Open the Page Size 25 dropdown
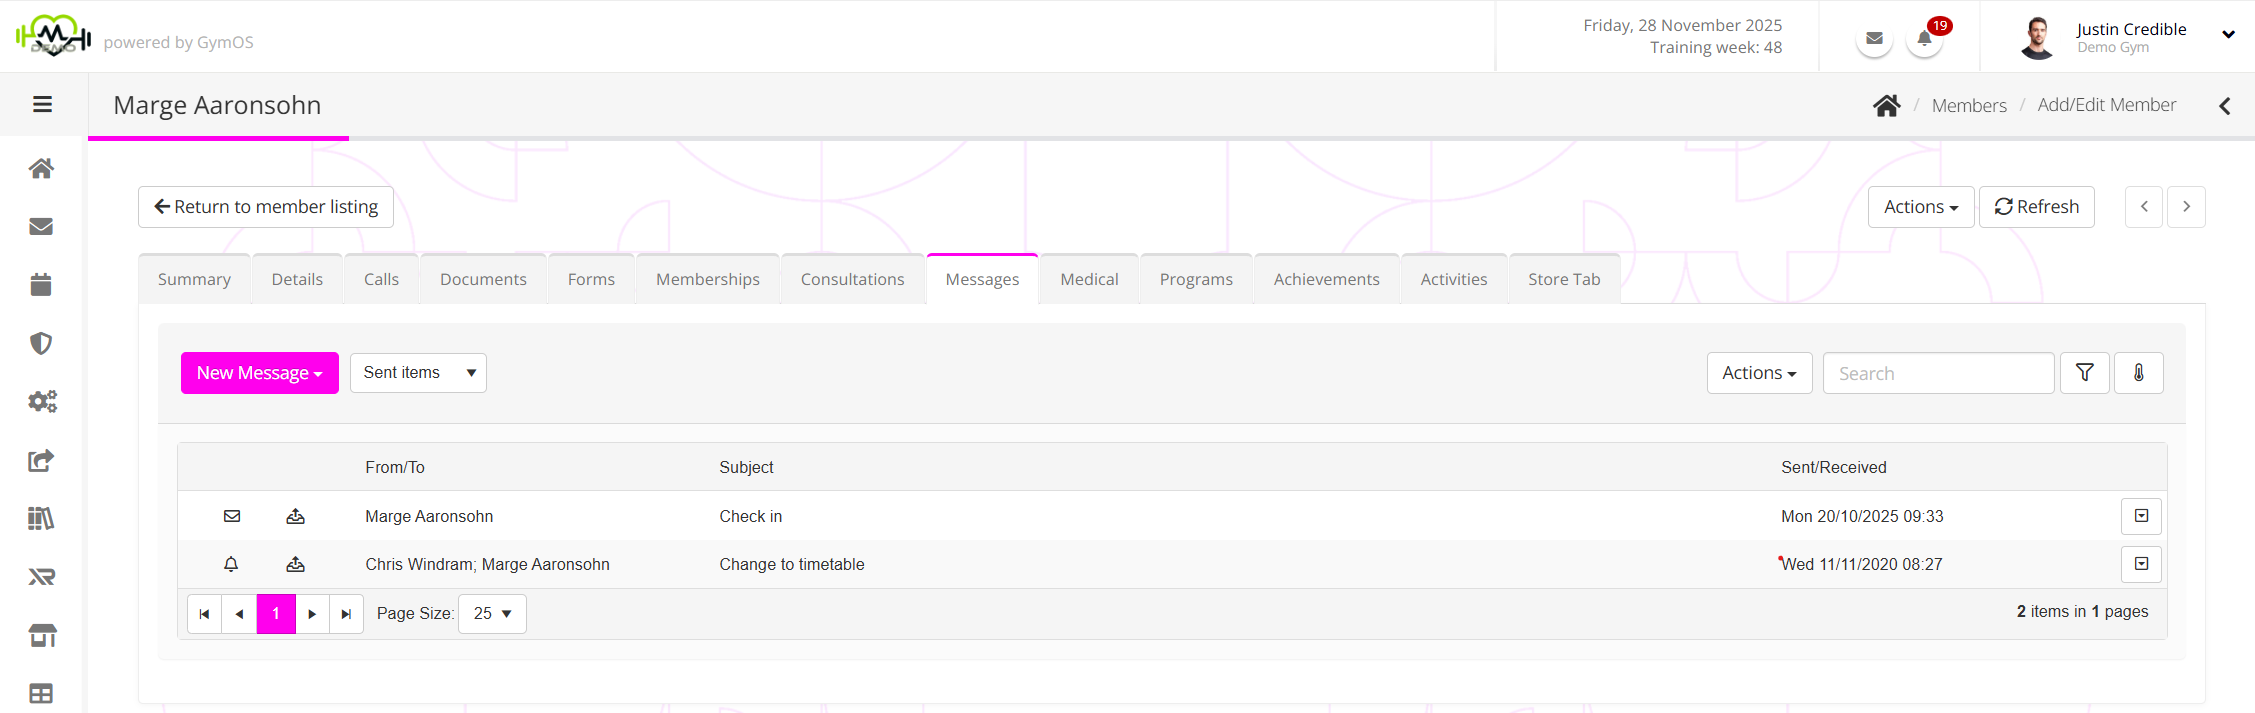The height and width of the screenshot is (713, 2255). pyautogui.click(x=492, y=614)
